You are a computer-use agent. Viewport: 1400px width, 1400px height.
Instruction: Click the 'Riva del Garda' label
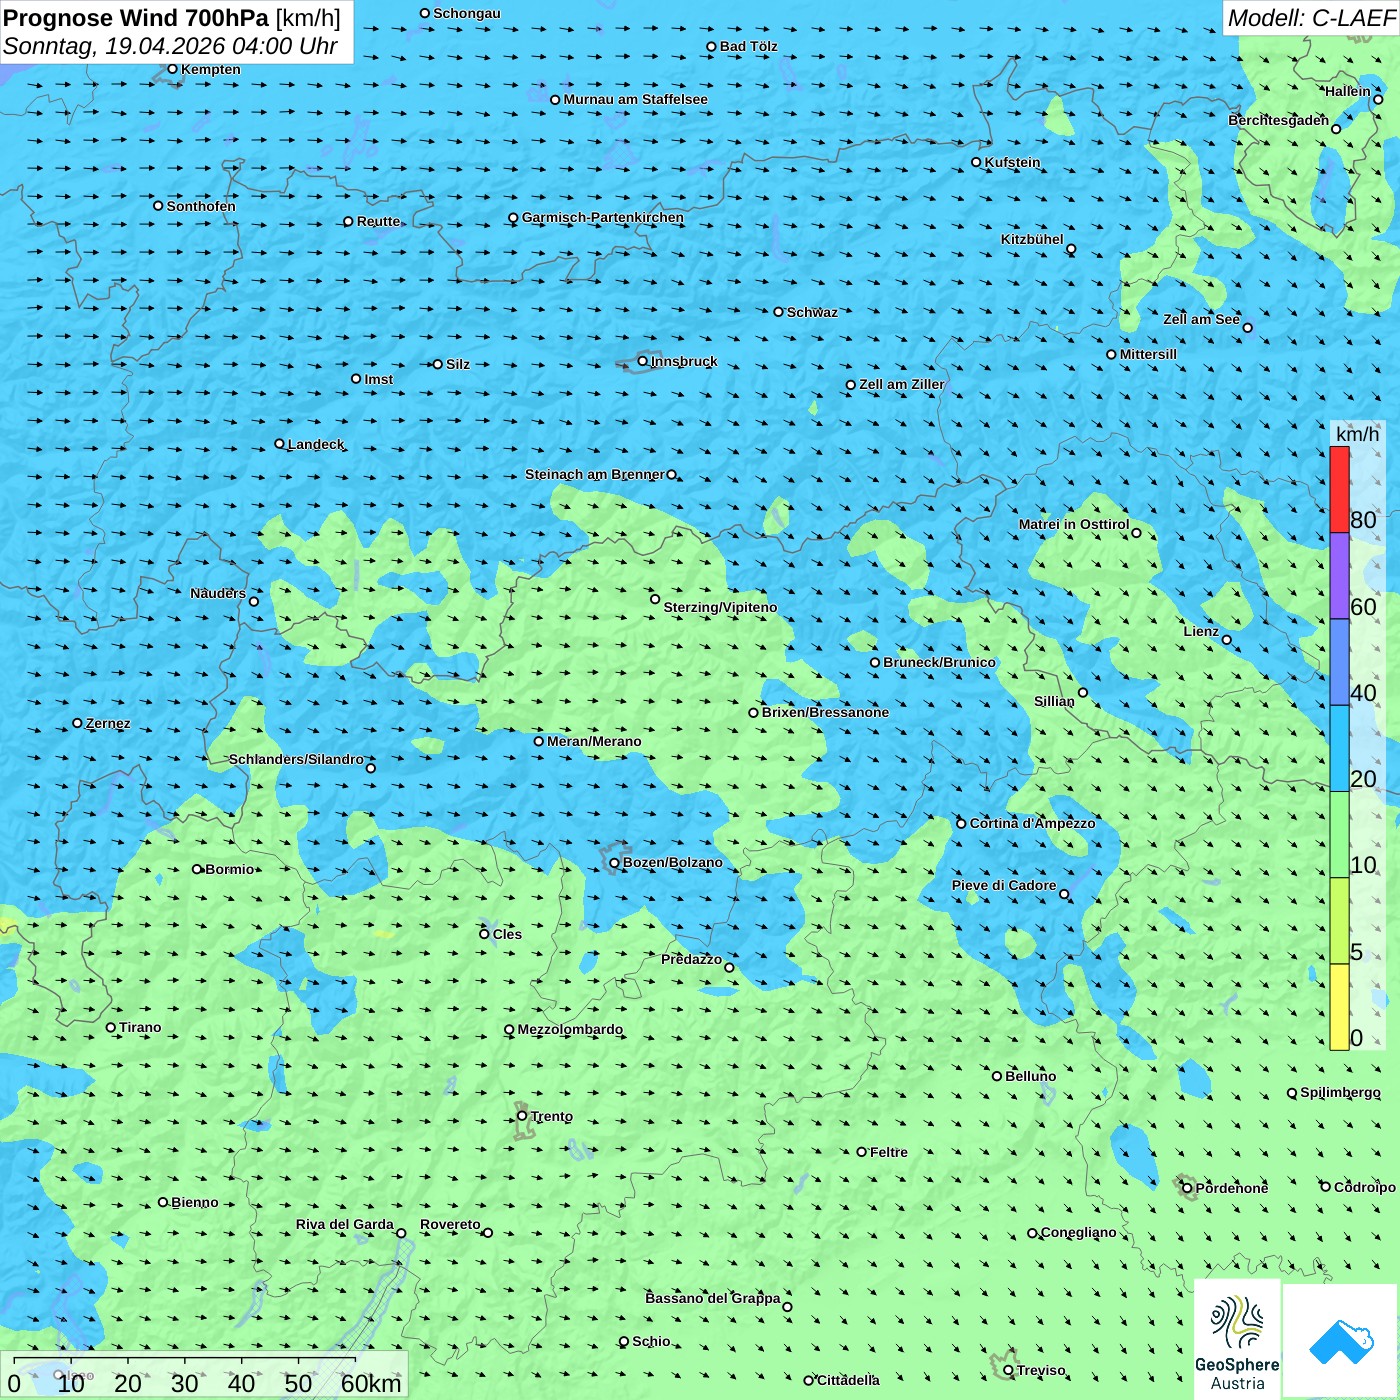pyautogui.click(x=345, y=1224)
